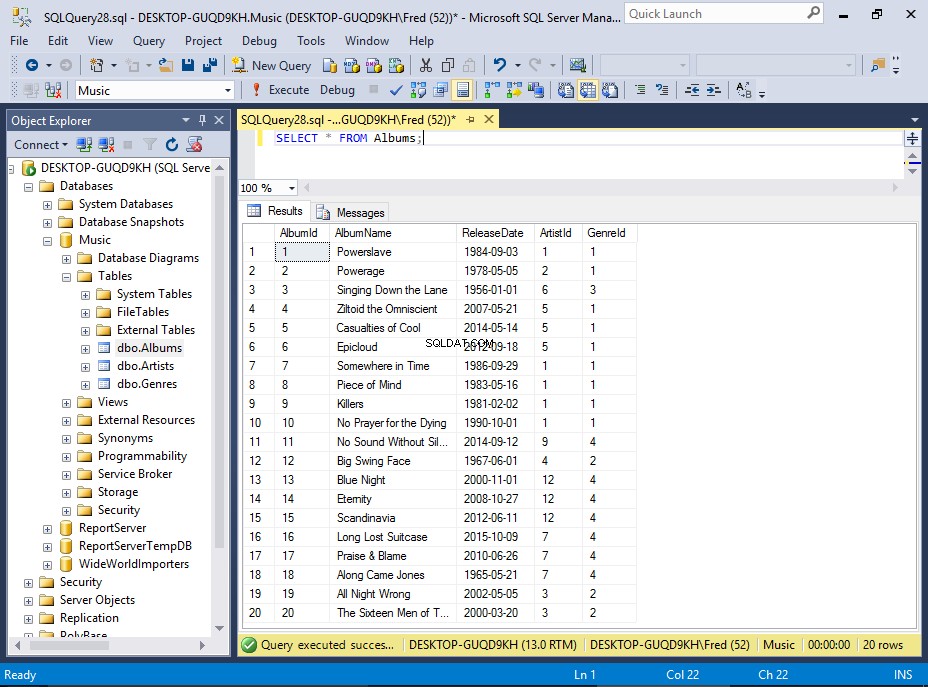Click the Filter icon in Object Explorer
This screenshot has width=928, height=687.
[x=150, y=144]
